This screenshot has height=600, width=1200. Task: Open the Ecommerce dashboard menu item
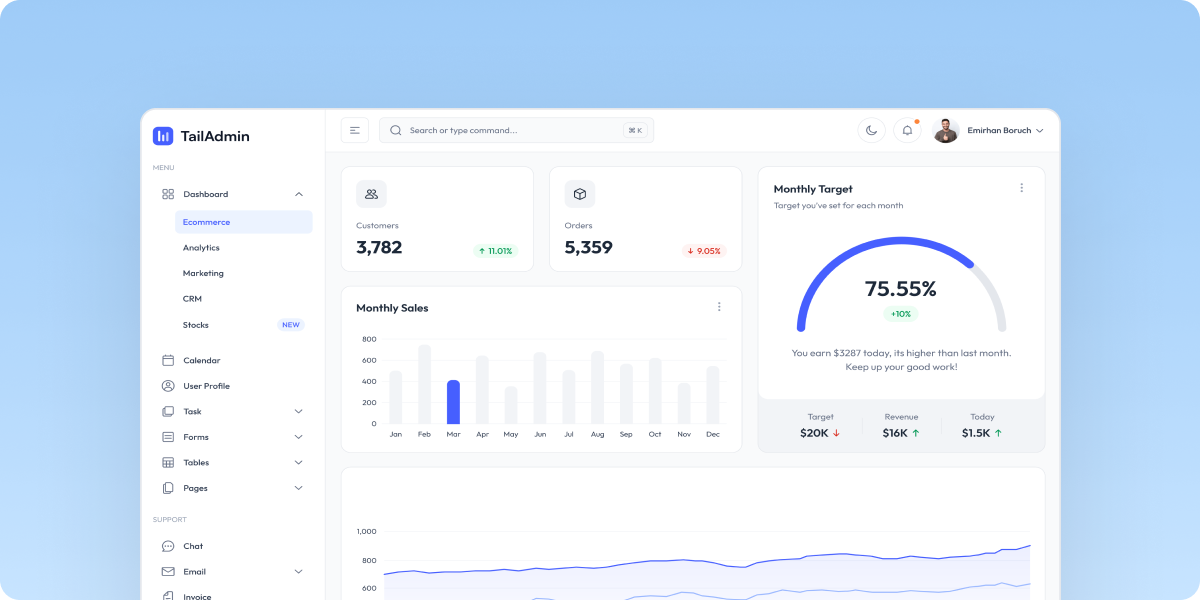[x=206, y=222]
